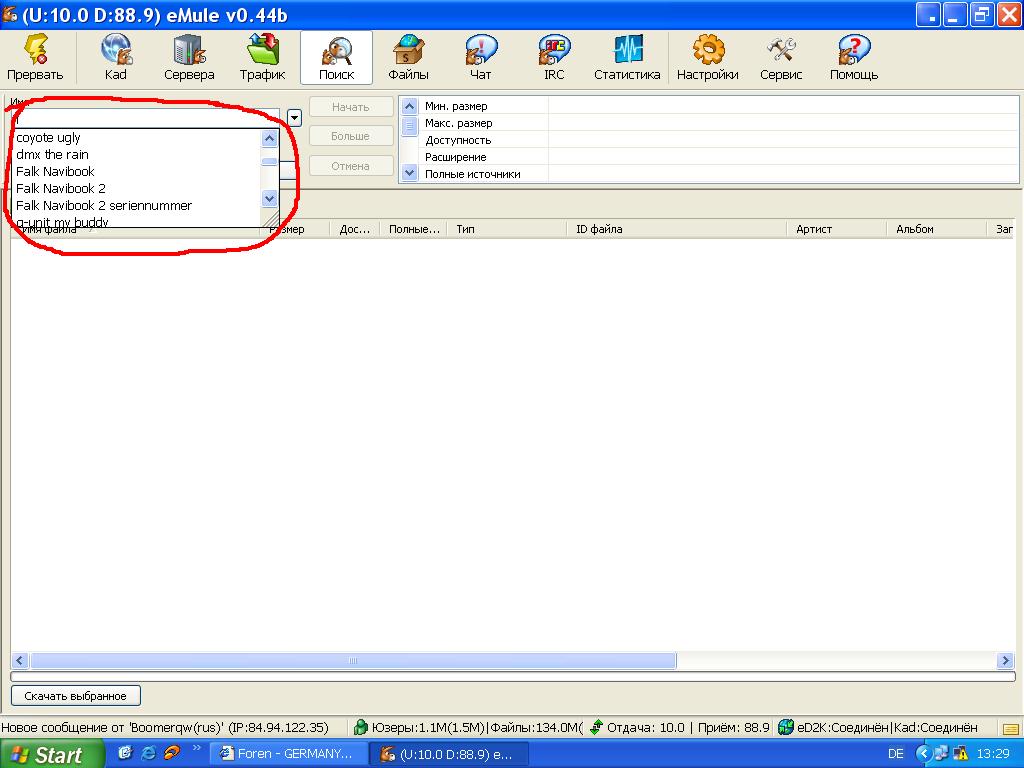Click the Windows Start button
1024x768 pixels.
pyautogui.click(x=50, y=754)
